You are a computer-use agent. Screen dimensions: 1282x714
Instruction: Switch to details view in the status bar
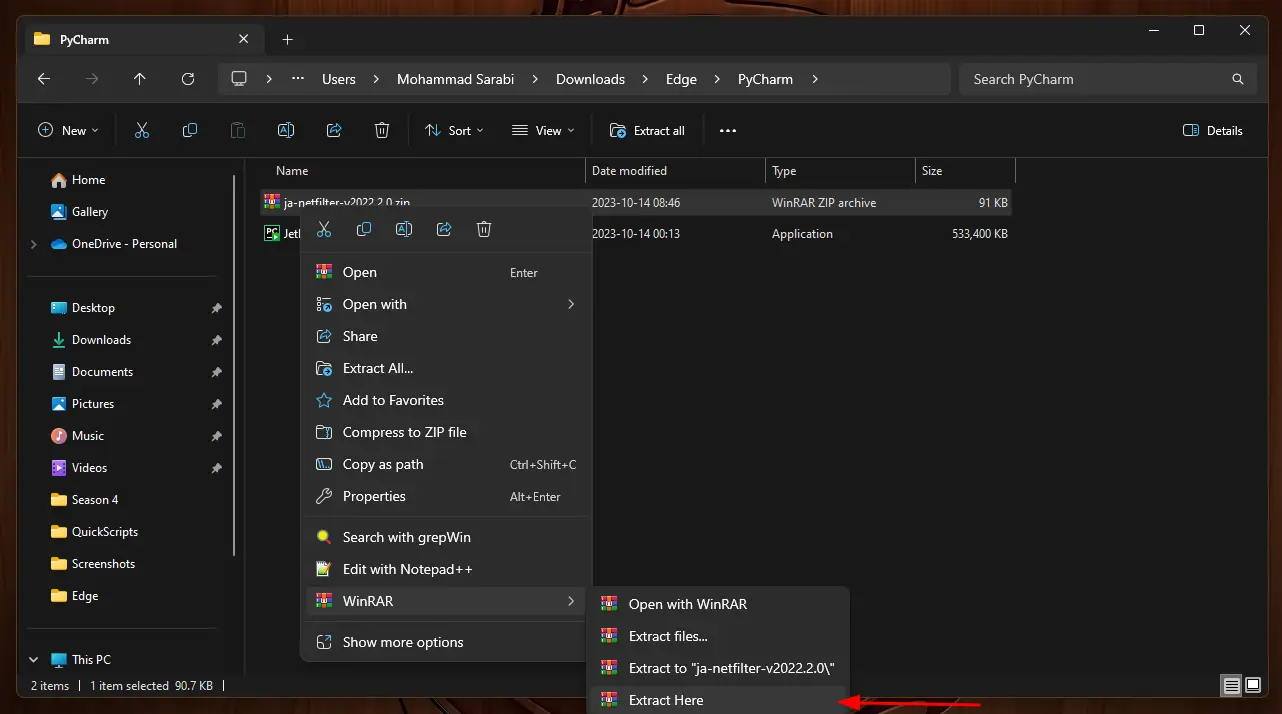point(1231,685)
